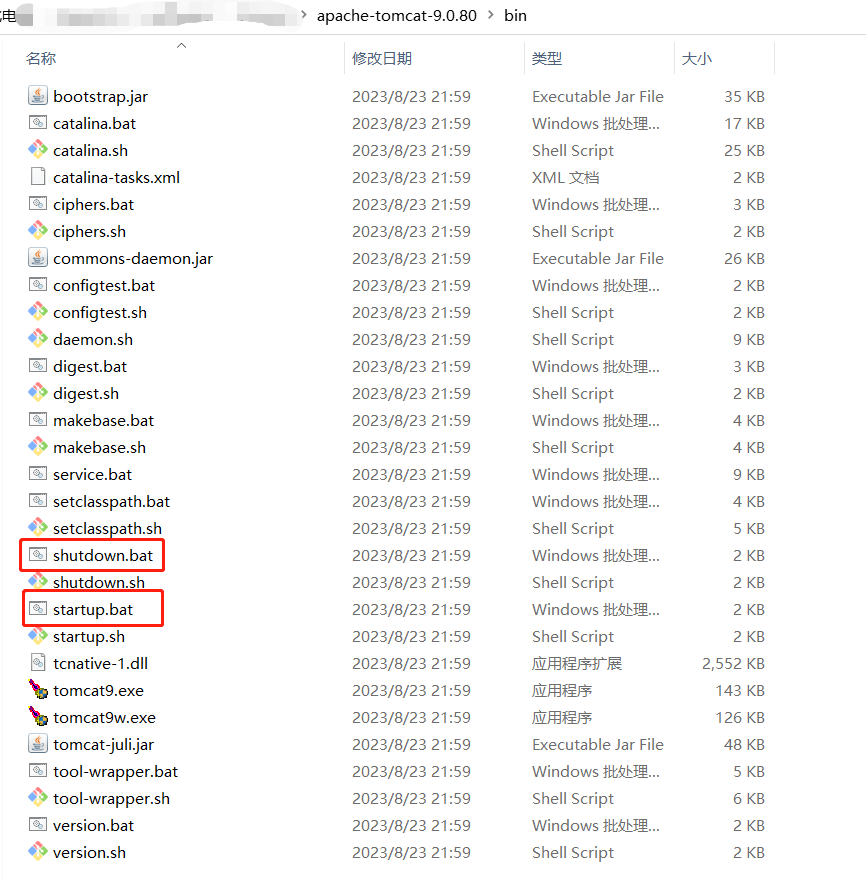Click the makebase.sh script icon
Viewport: 866px width, 880px height.
(x=38, y=447)
